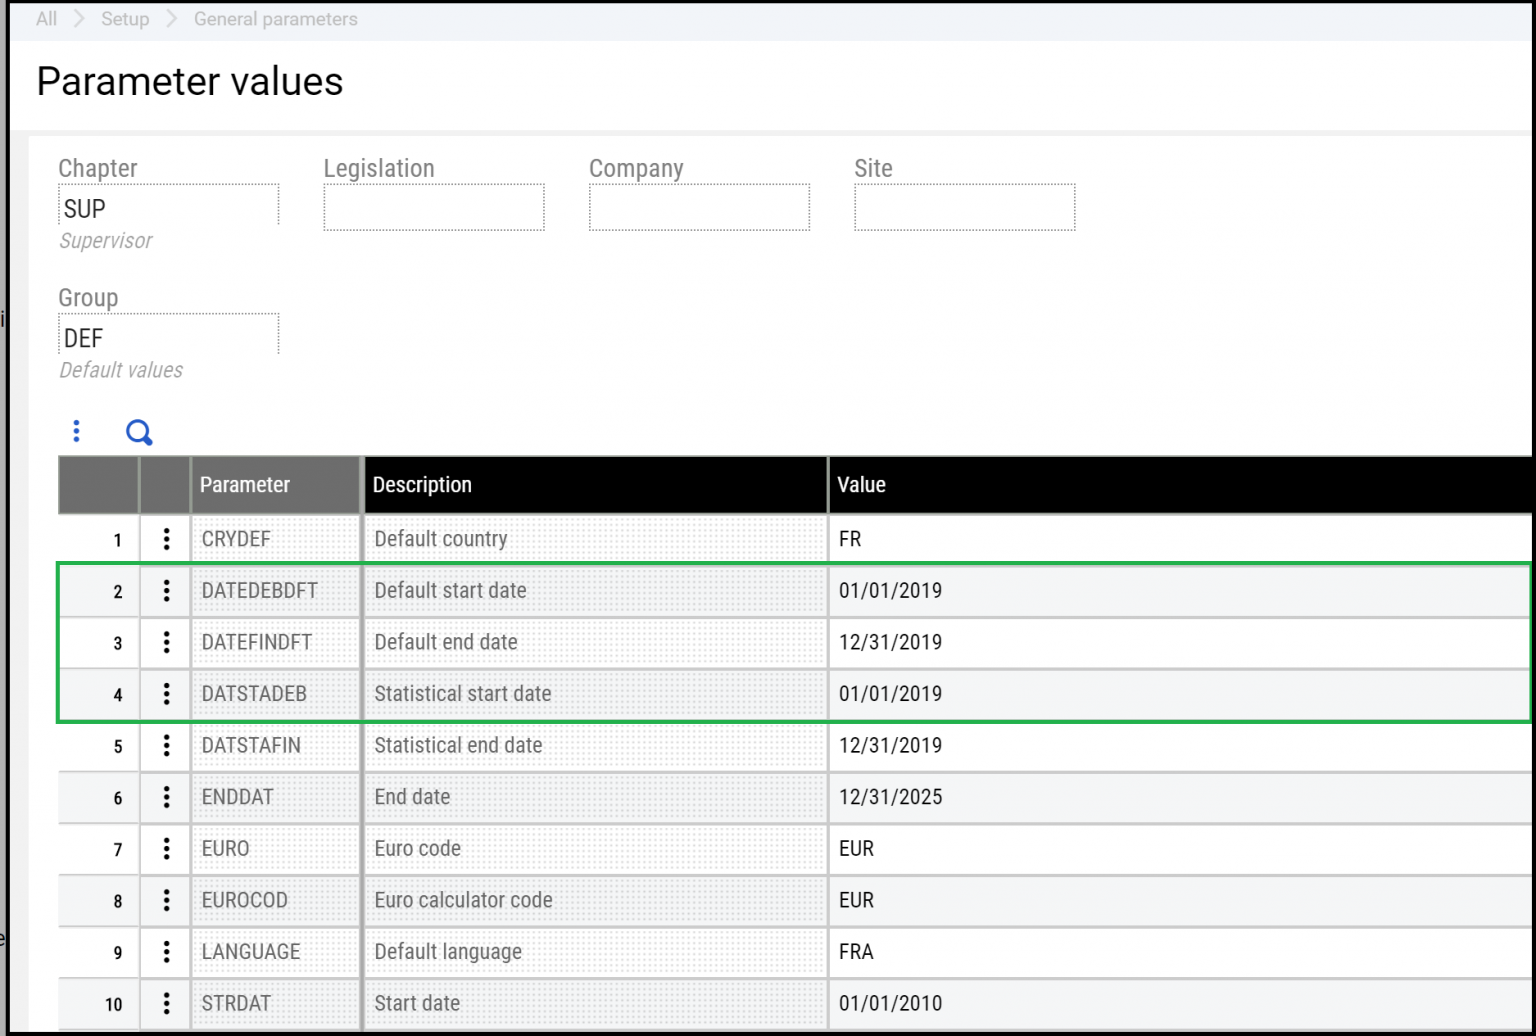
Task: Click the Legislation input field
Action: 433,207
